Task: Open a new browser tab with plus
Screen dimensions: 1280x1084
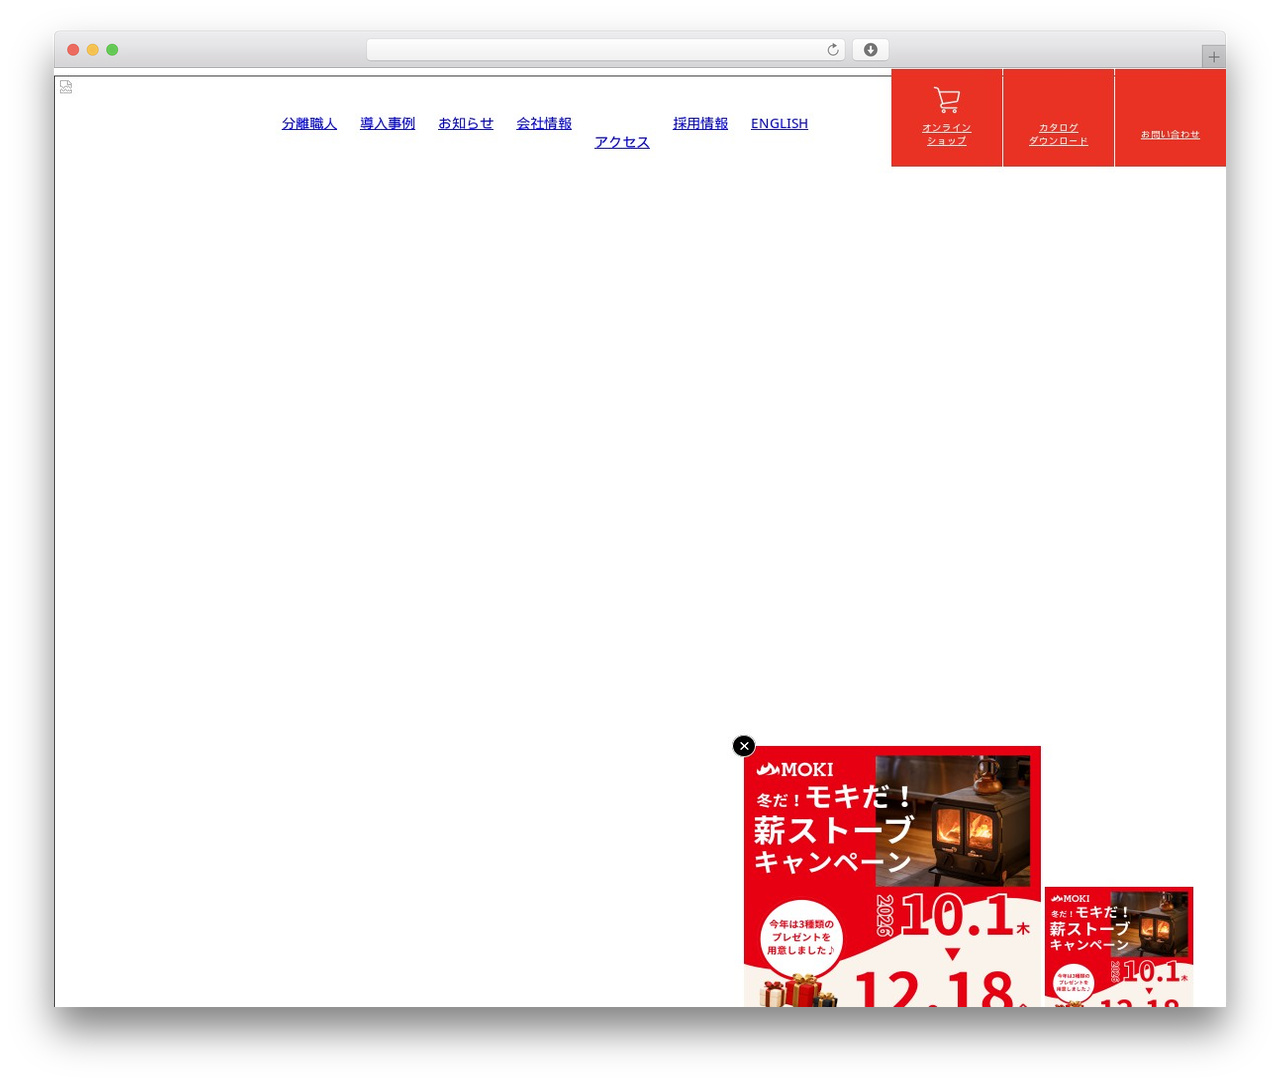Action: point(1213,57)
